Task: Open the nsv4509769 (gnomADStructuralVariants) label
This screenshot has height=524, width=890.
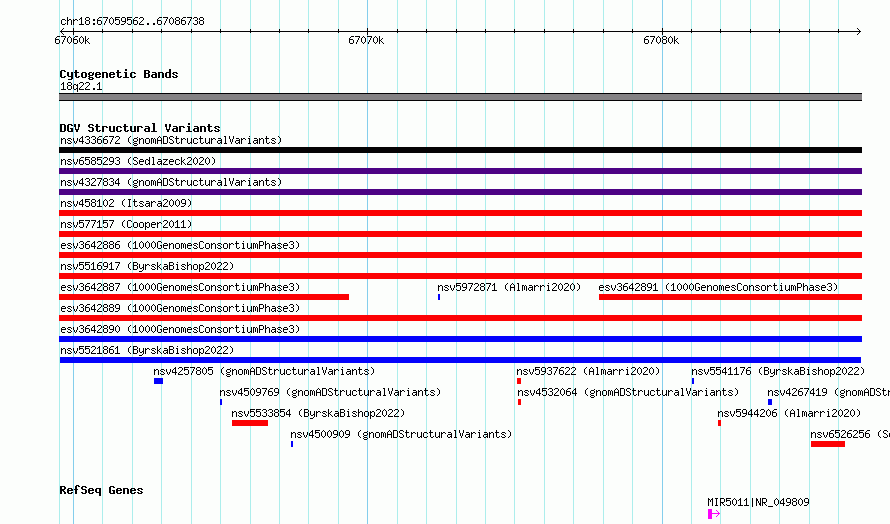Action: coord(330,392)
